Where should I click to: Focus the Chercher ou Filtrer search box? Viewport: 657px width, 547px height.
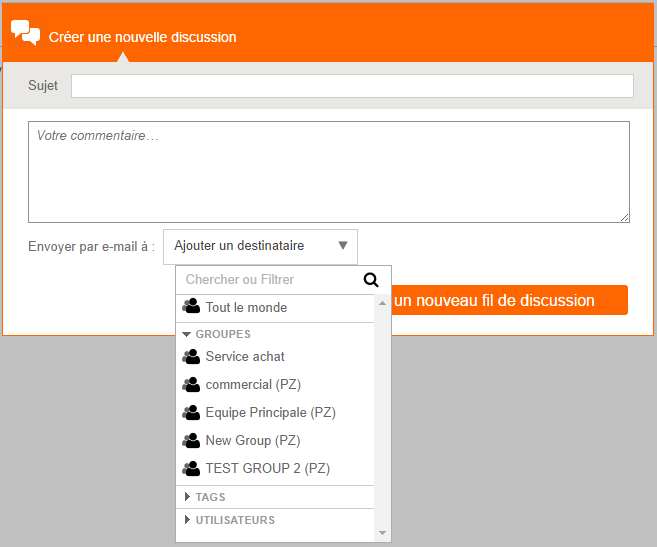pyautogui.click(x=268, y=280)
